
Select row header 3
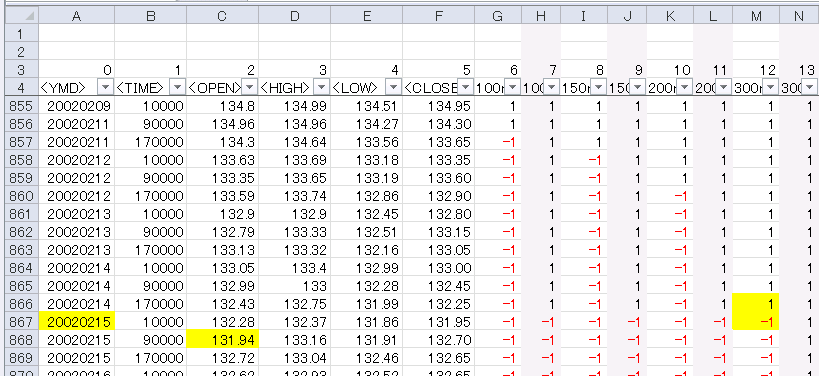point(21,69)
